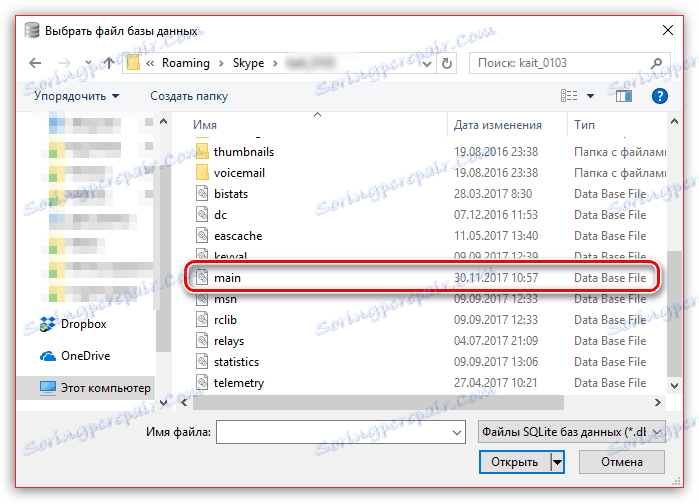The height and width of the screenshot is (503, 699).
Task: Click the dc file icon
Action: (202, 214)
